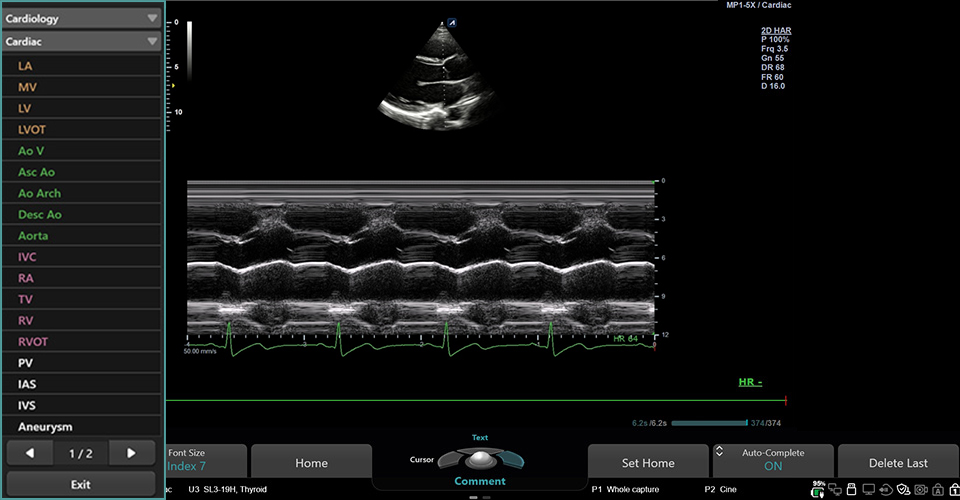The image size is (960, 500).
Task: Expand the Cardiac dropdown
Action: coord(82,42)
